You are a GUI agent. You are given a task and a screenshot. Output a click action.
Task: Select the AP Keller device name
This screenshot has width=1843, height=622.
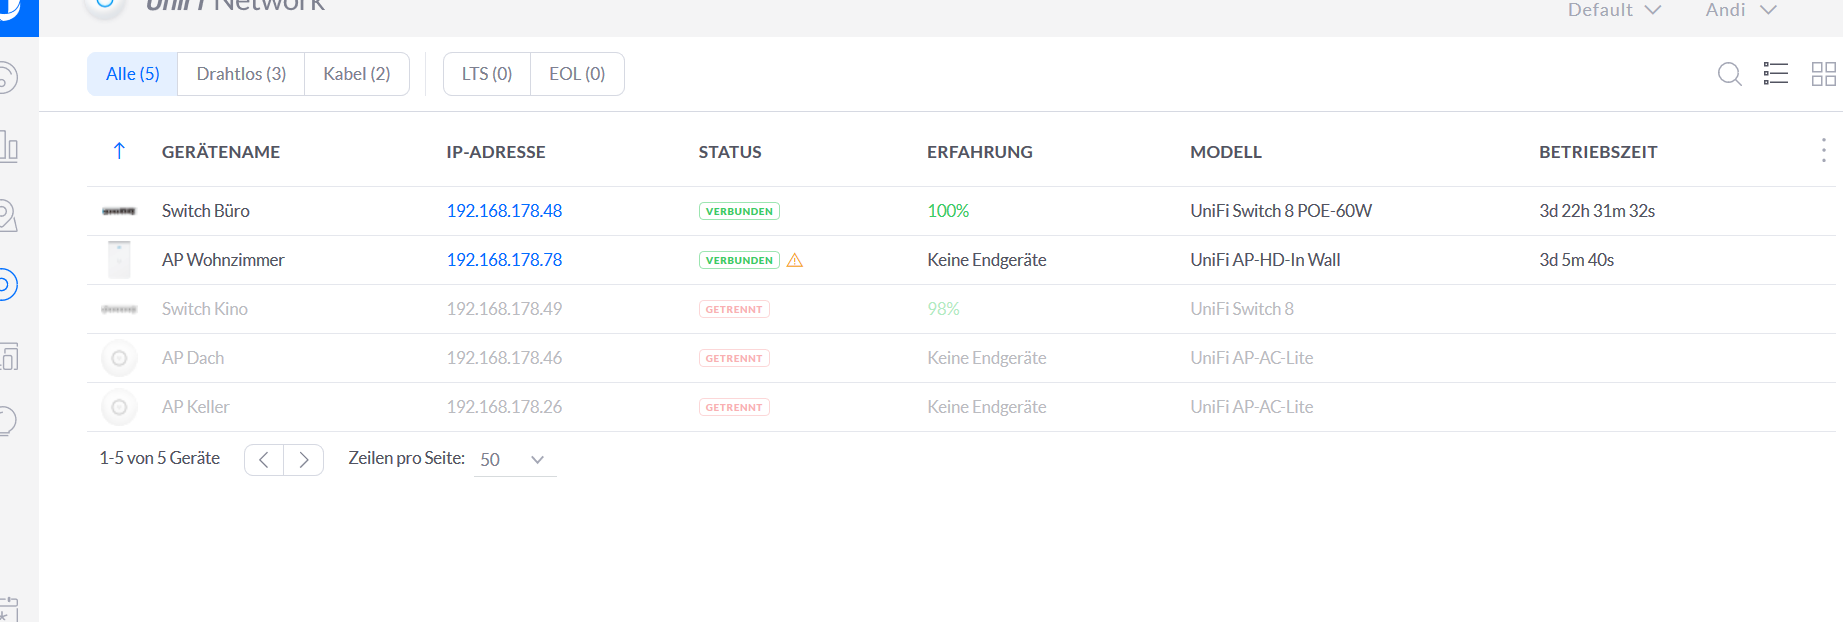coord(196,407)
